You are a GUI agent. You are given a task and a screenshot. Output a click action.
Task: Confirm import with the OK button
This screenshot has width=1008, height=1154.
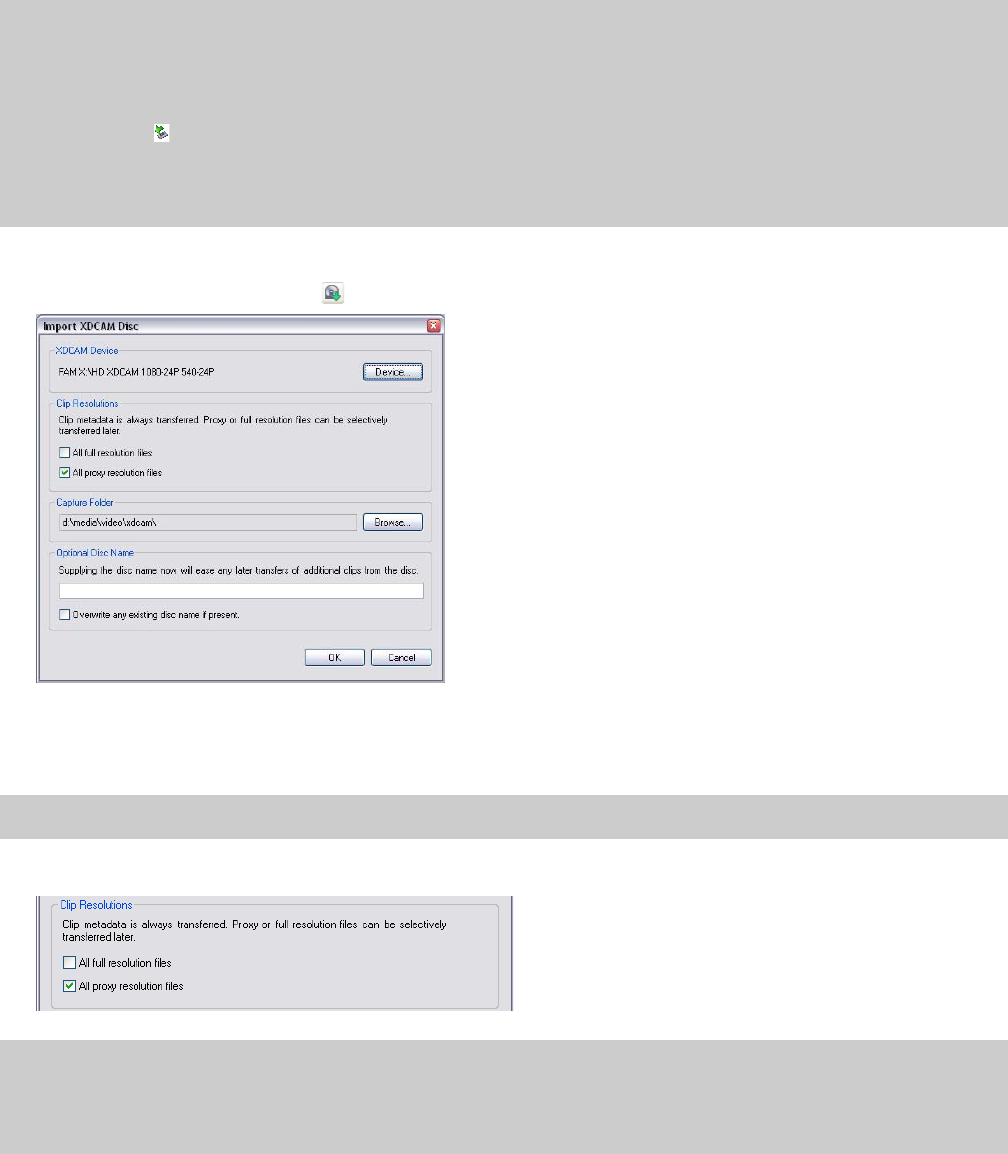[x=335, y=657]
